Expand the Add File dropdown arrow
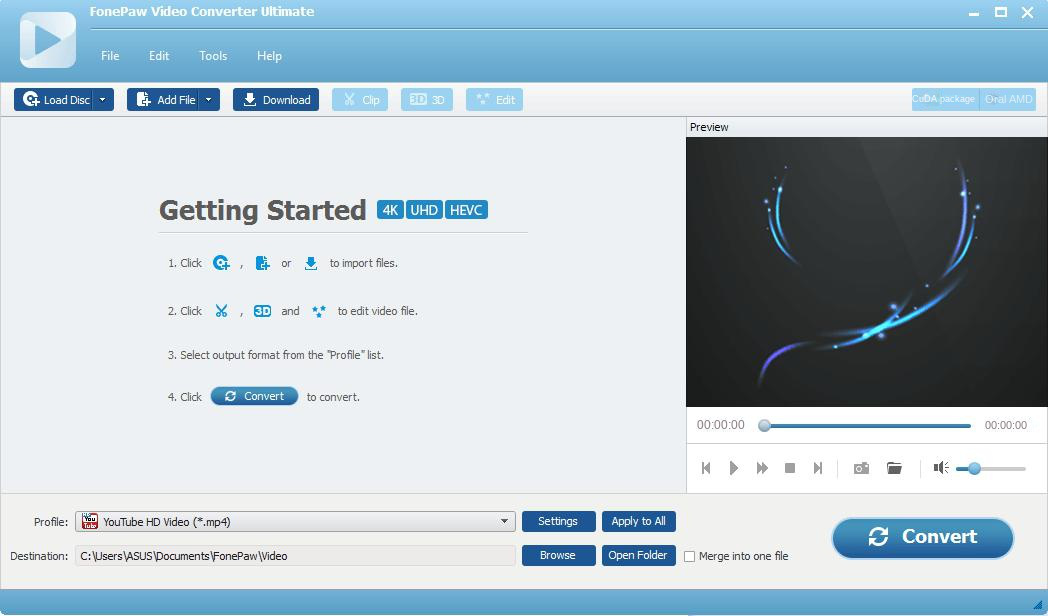Screen dimensions: 1048x616 point(208,99)
